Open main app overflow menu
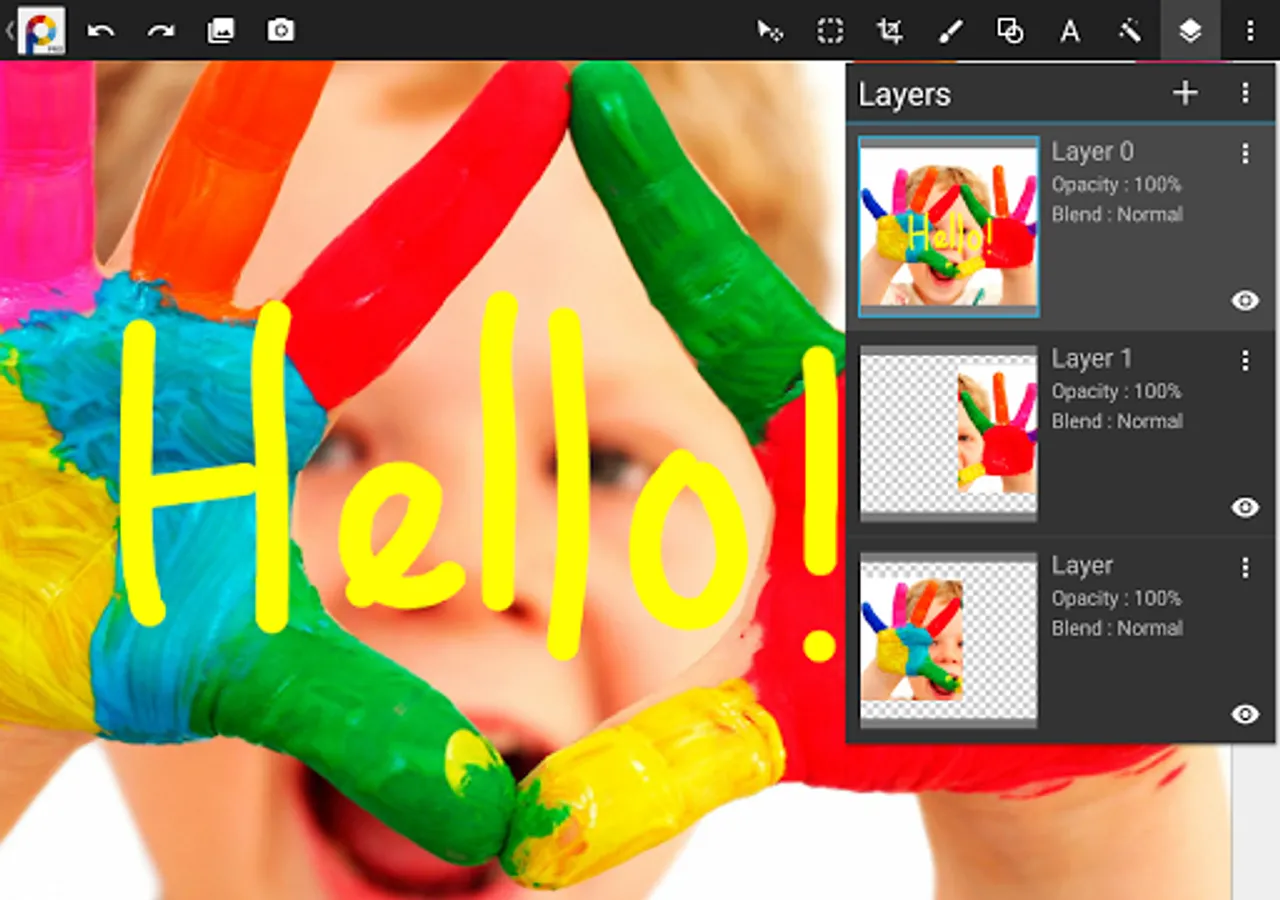Viewport: 1280px width, 900px height. pos(1249,31)
